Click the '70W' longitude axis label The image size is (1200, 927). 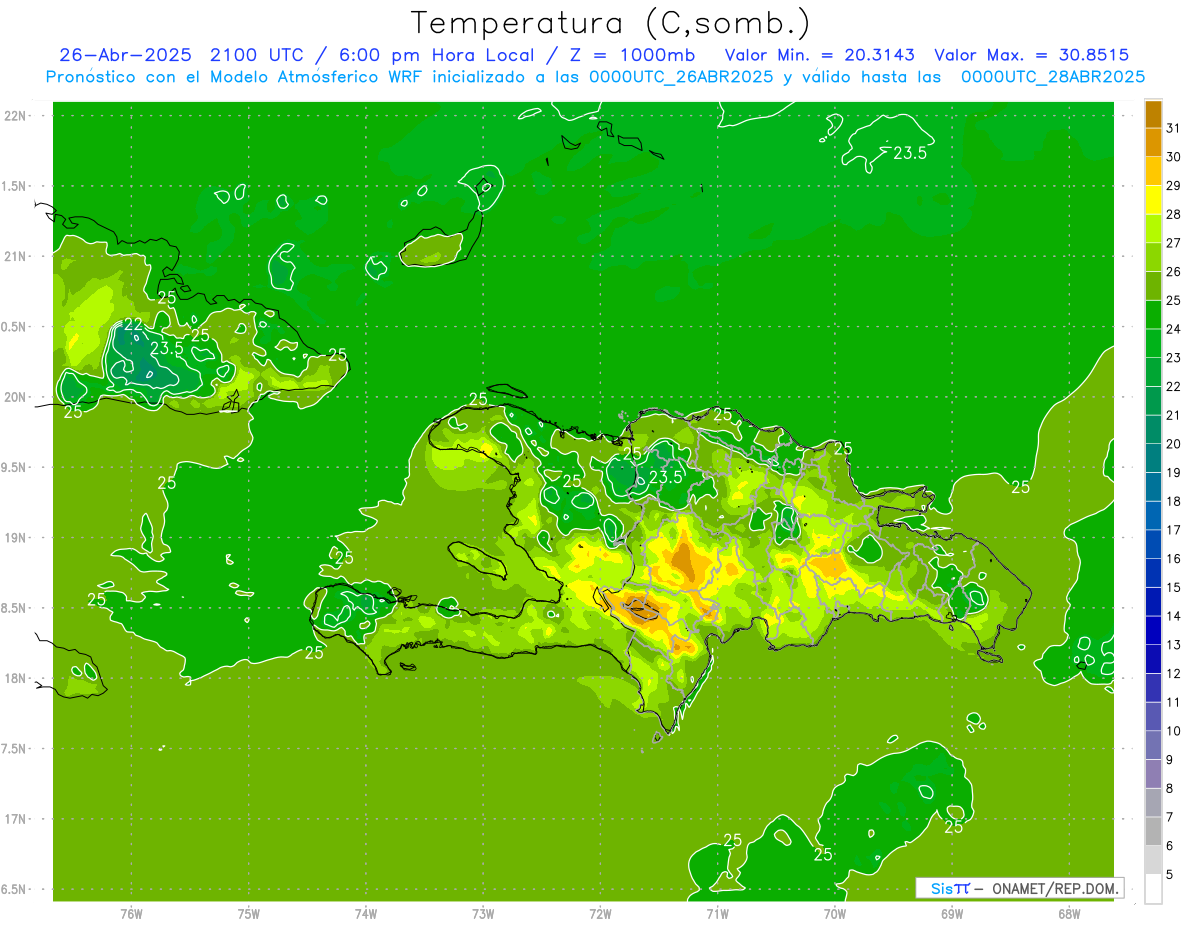(835, 914)
